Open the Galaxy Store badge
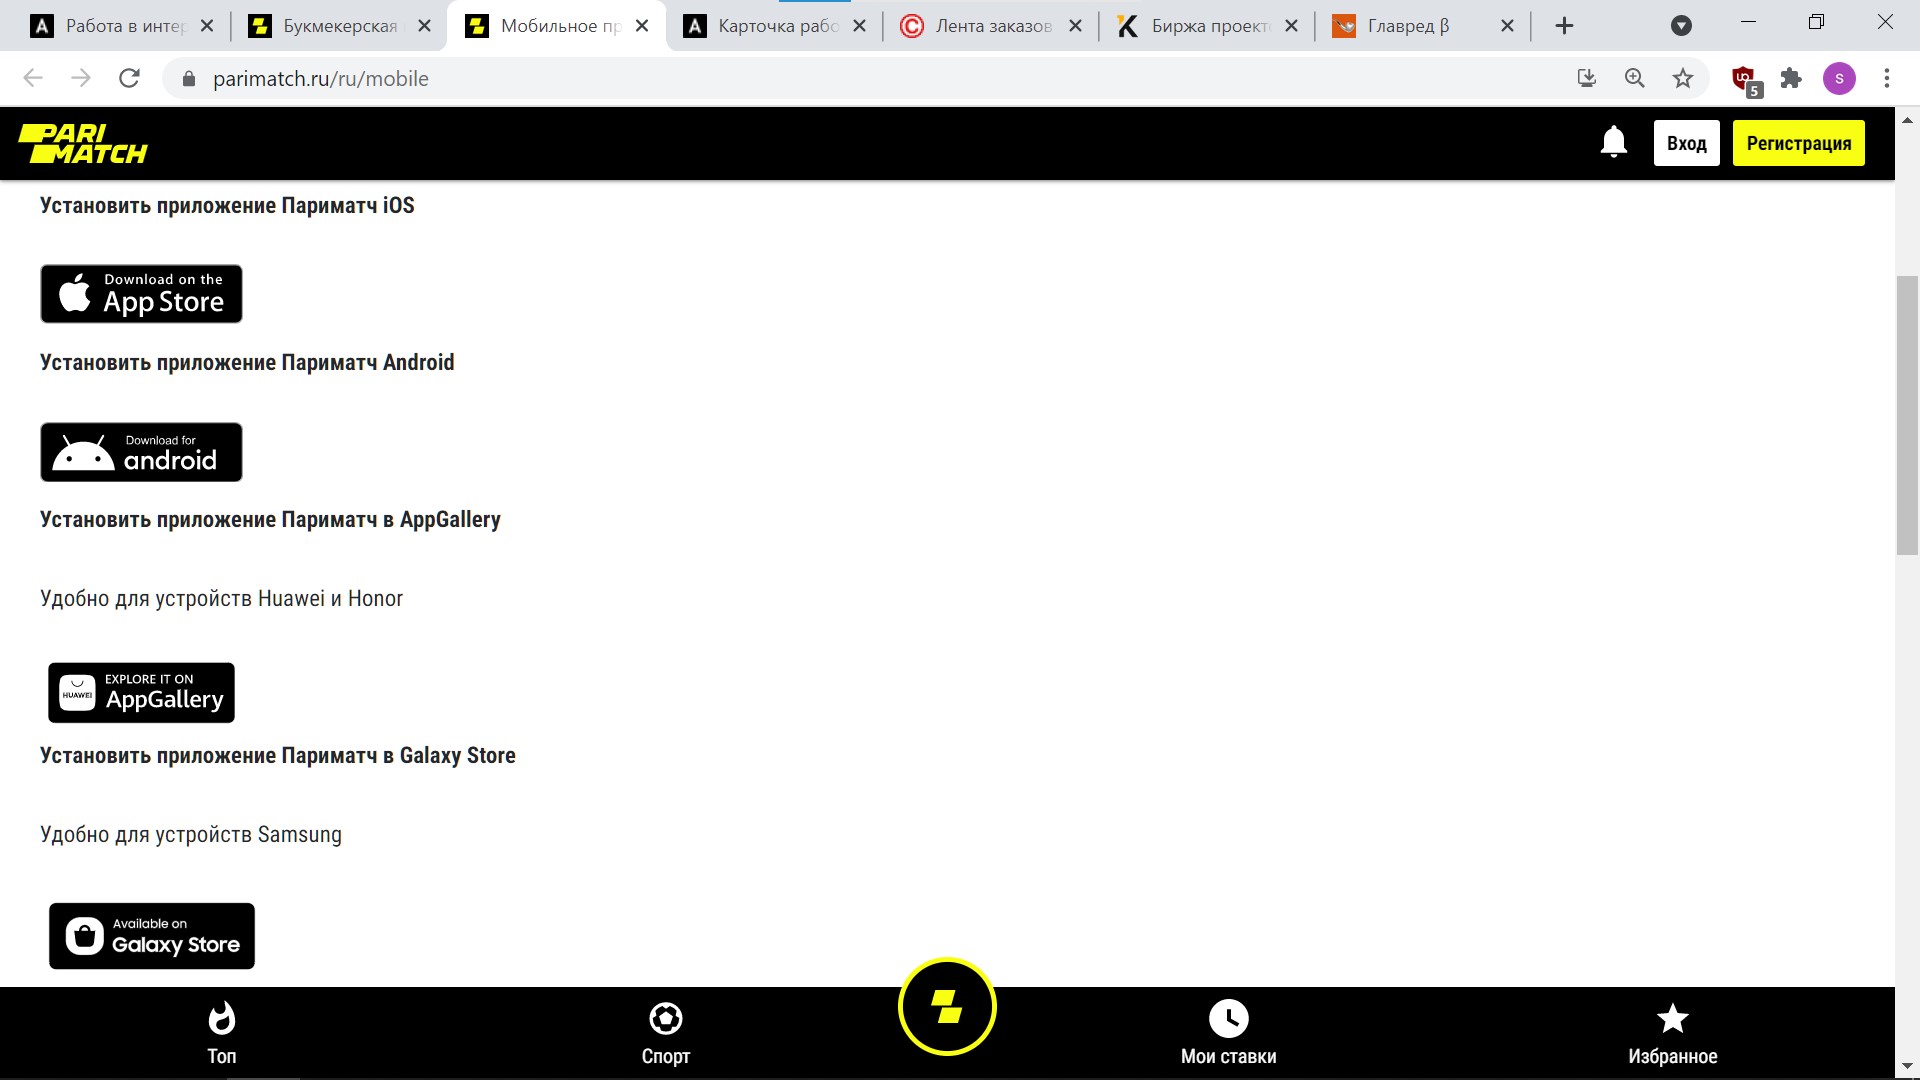The image size is (1920, 1080). 152,936
